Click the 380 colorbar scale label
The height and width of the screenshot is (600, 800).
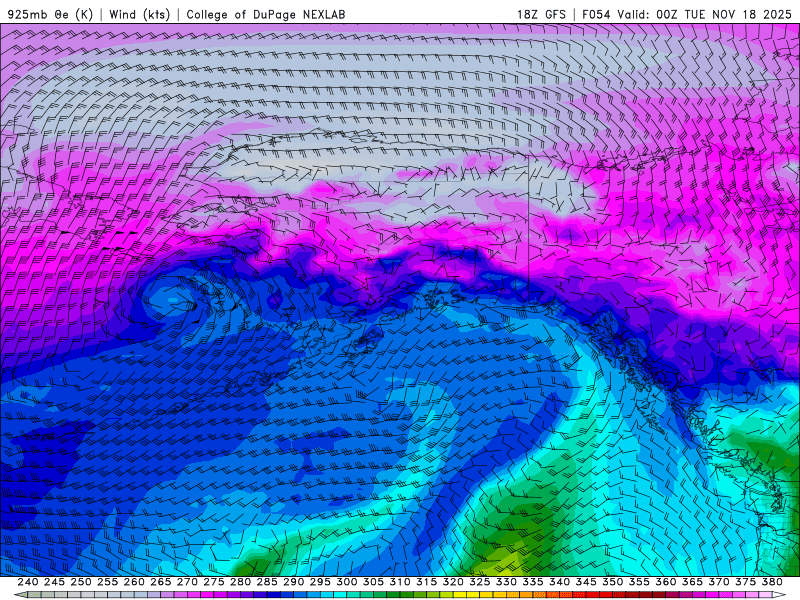(771, 582)
